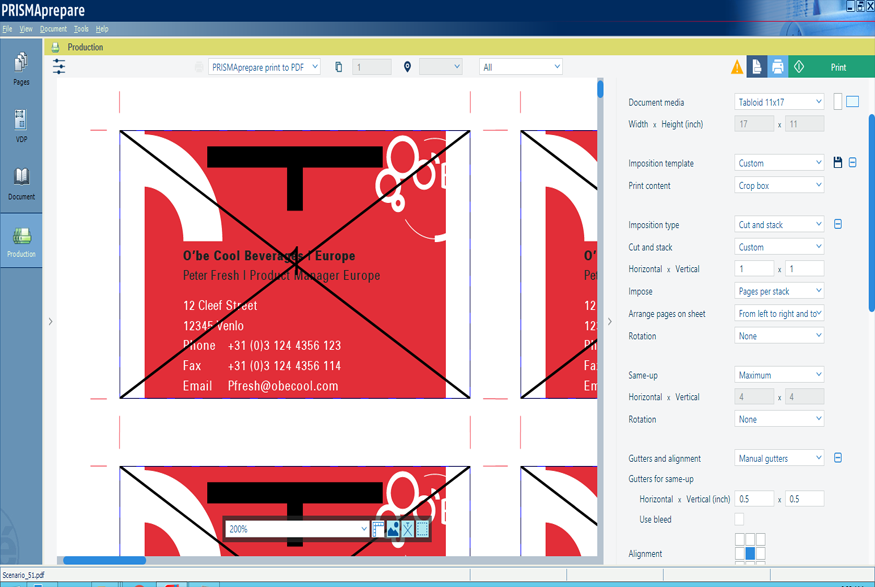Select the center alignment cell in the grid
The image size is (875, 587).
[x=750, y=553]
